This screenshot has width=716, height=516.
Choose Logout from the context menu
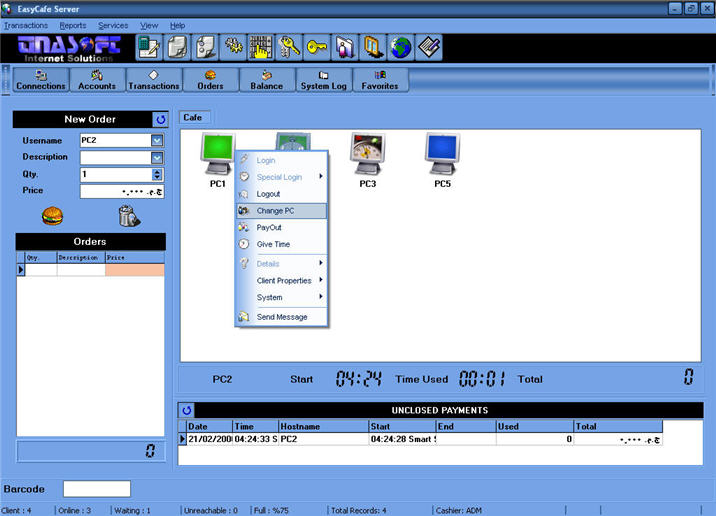click(281, 194)
